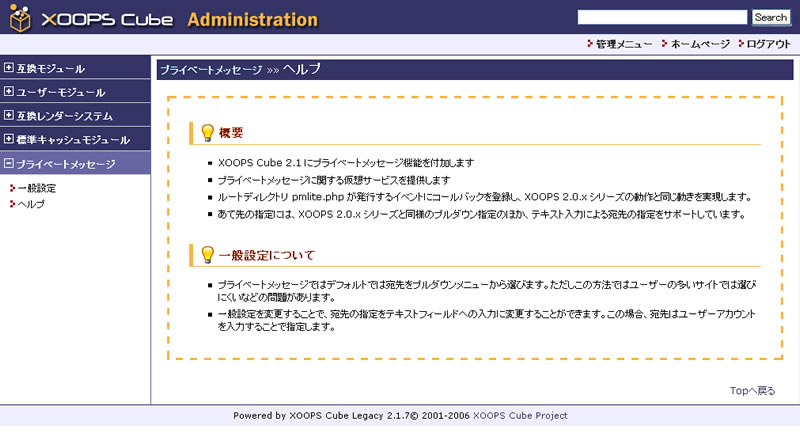800x437 pixels.
Task: Go to 管理メニュー link
Action: point(624,44)
